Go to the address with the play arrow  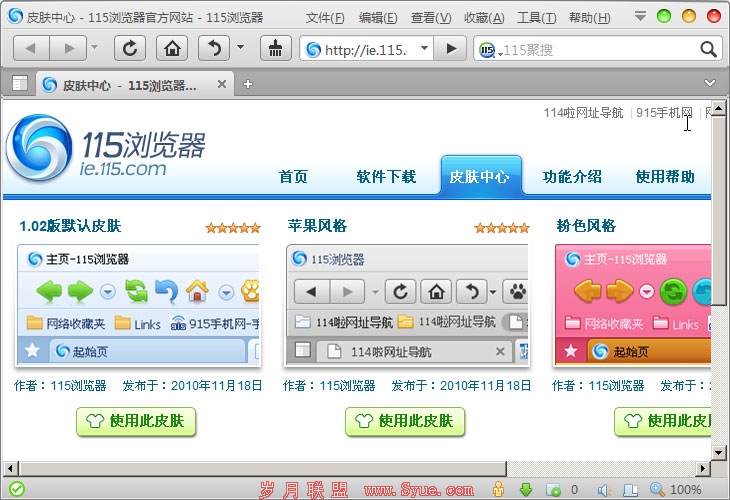(451, 48)
